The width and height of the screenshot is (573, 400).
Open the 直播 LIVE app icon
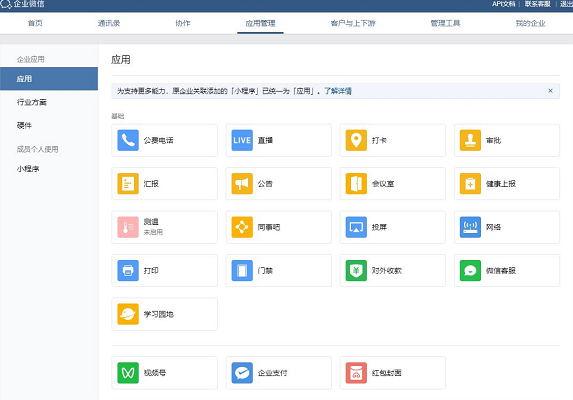point(242,140)
